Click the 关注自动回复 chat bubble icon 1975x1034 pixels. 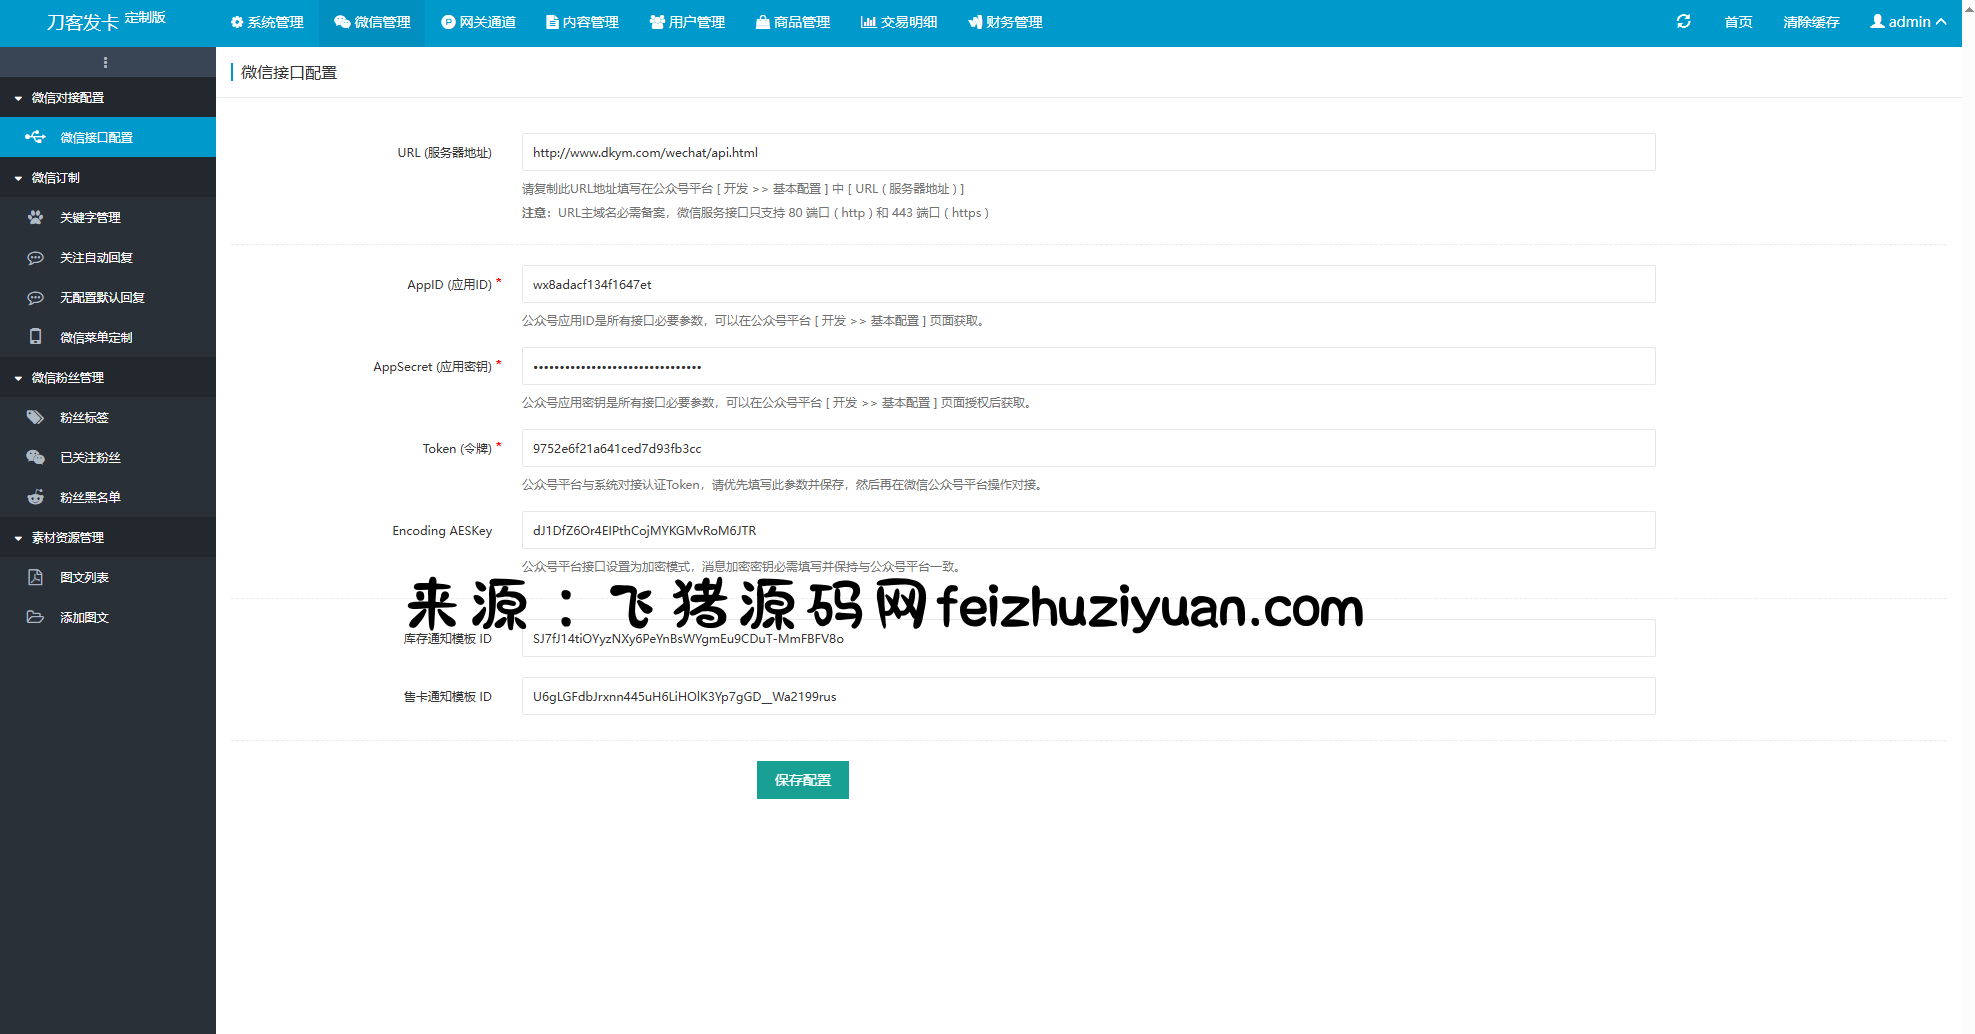pos(35,257)
